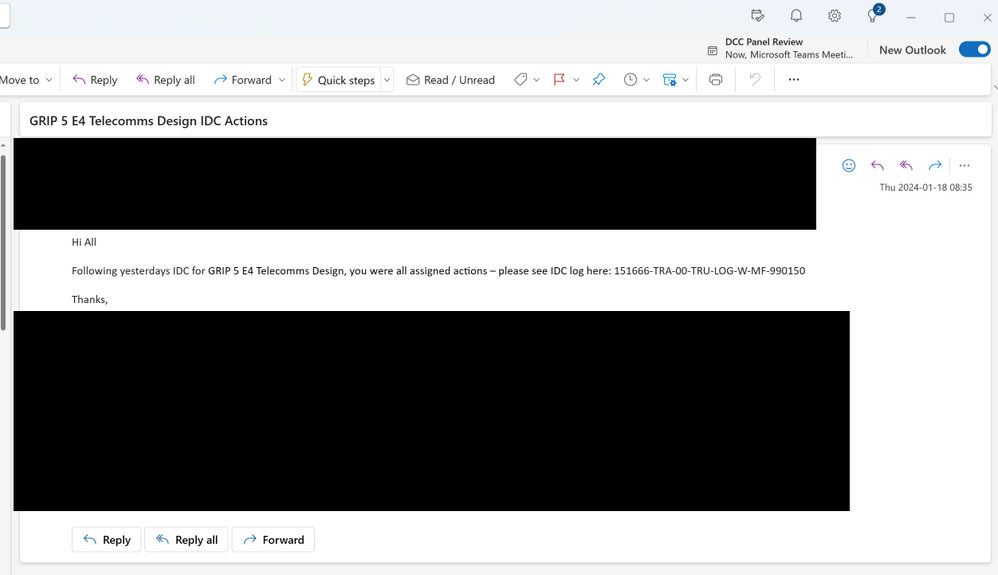This screenshot has height=575, width=998.
Task: Click IDC log reference 151666-TRA-00-TRU-LOG-W-MF-990150
Action: tap(709, 271)
